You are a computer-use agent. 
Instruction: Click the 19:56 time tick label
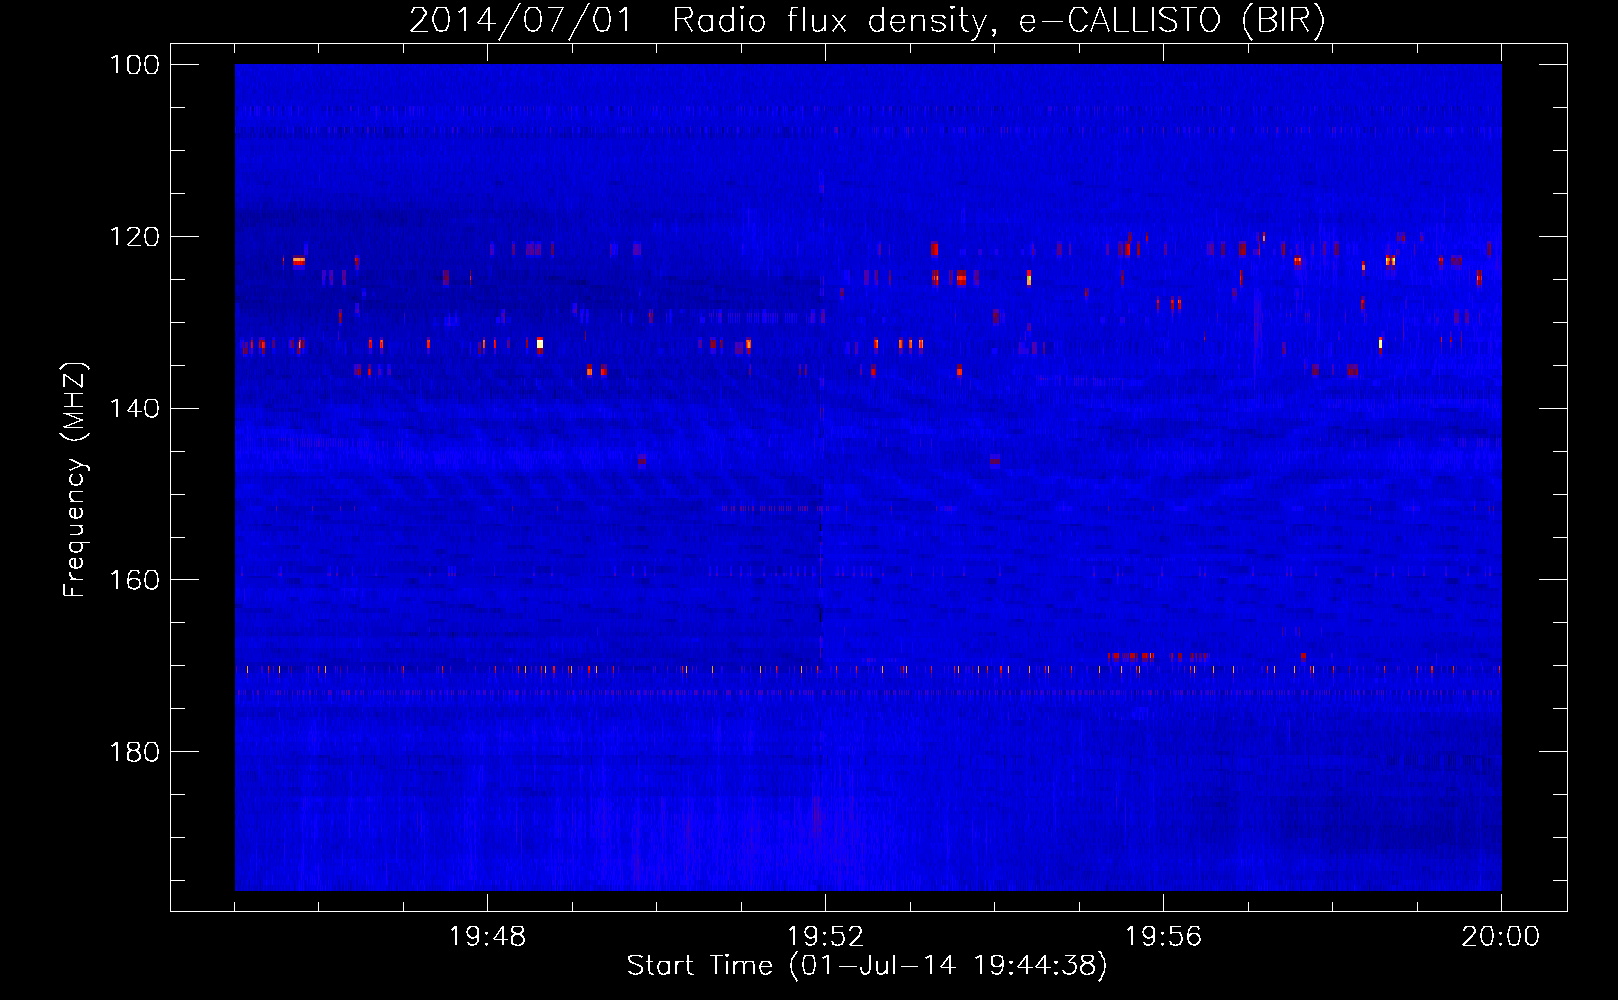point(1163,937)
